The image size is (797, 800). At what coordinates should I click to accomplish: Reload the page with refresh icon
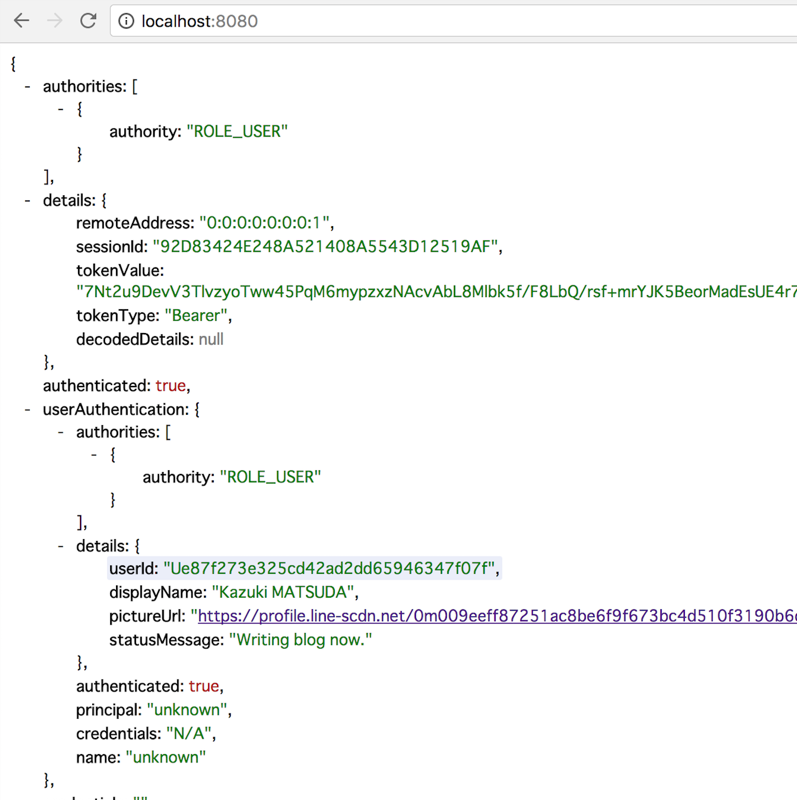pyautogui.click(x=88, y=21)
